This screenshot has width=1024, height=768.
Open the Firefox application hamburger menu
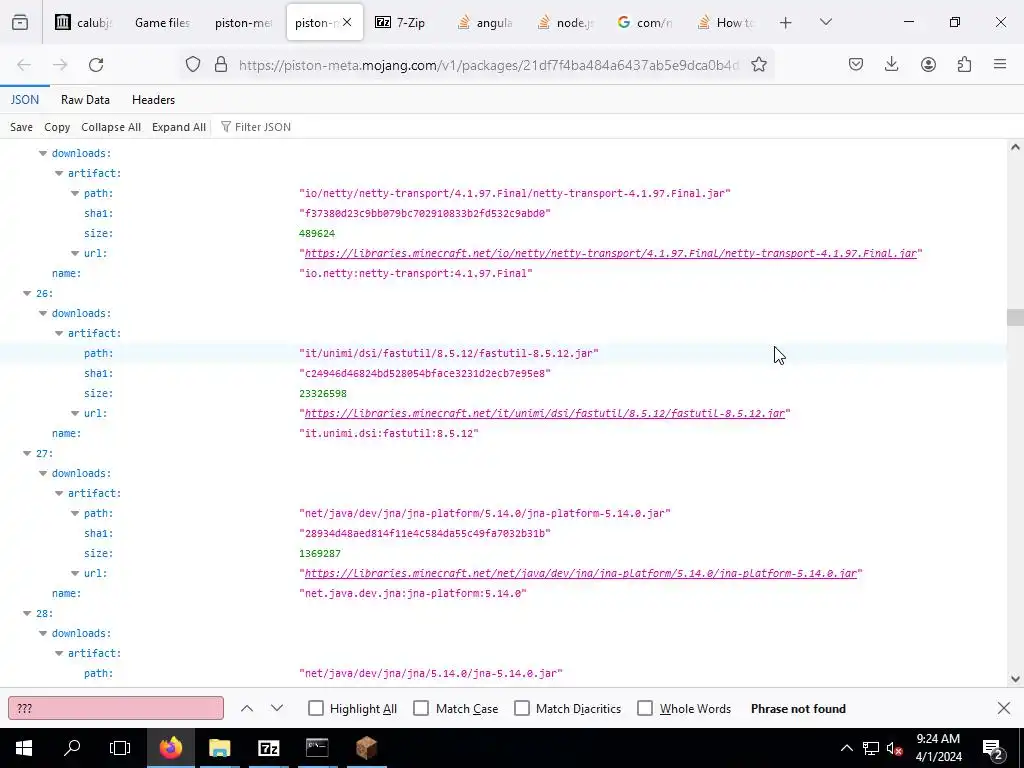click(x=1000, y=65)
